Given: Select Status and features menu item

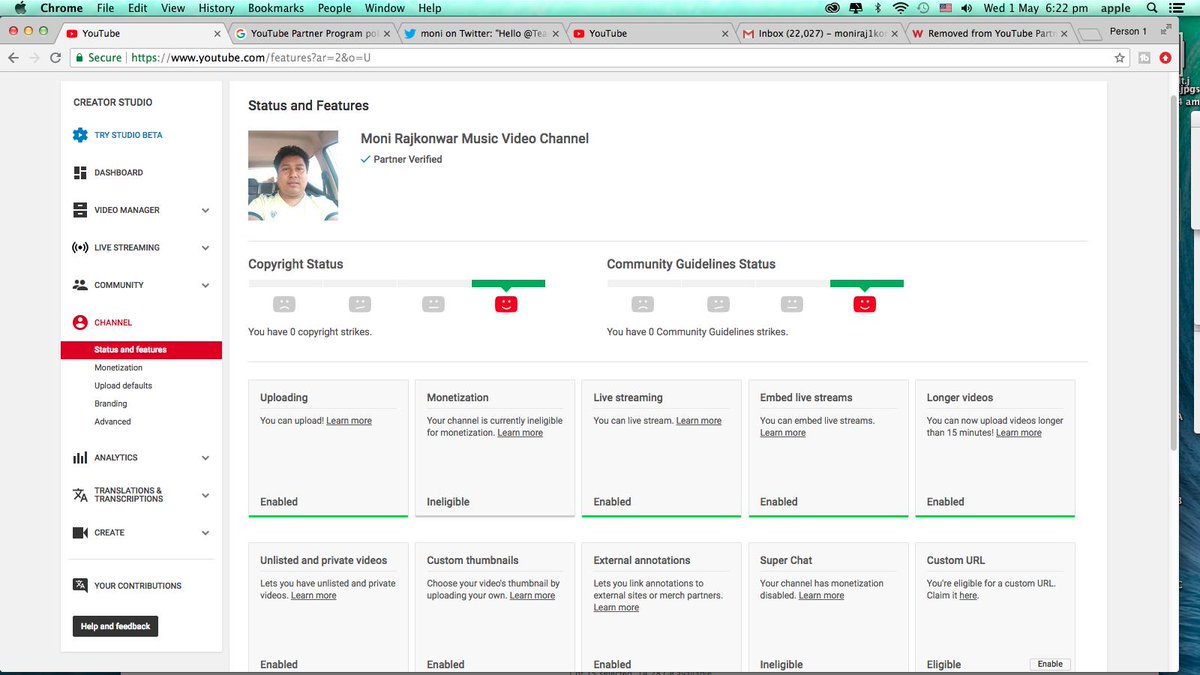Looking at the screenshot, I should click(141, 350).
